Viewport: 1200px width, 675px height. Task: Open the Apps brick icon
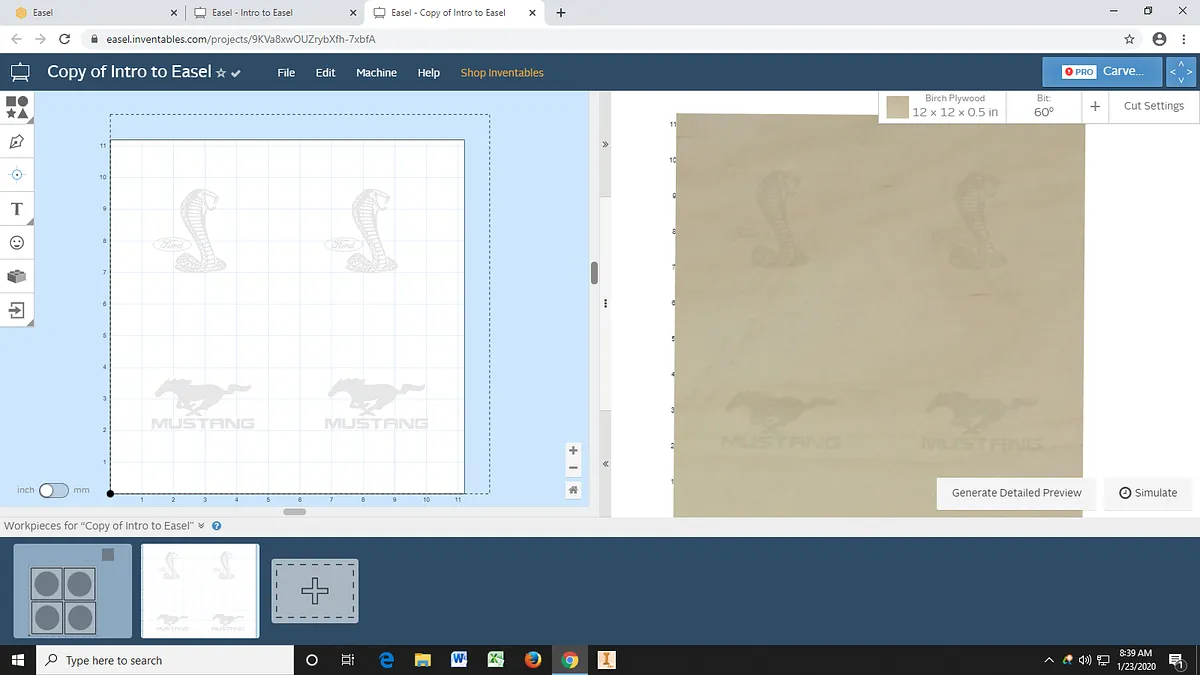pos(17,276)
